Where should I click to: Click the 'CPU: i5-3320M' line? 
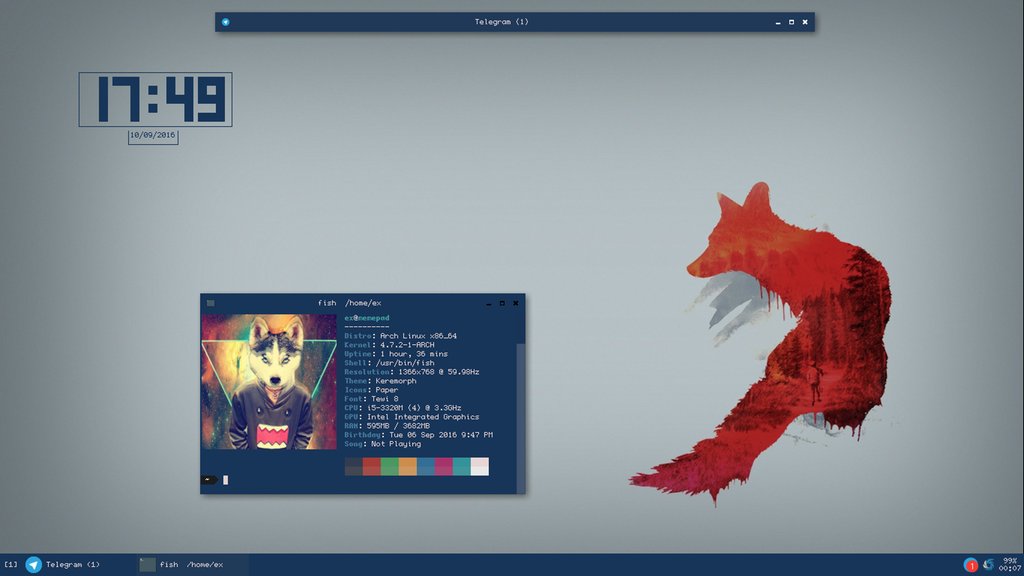pos(403,408)
